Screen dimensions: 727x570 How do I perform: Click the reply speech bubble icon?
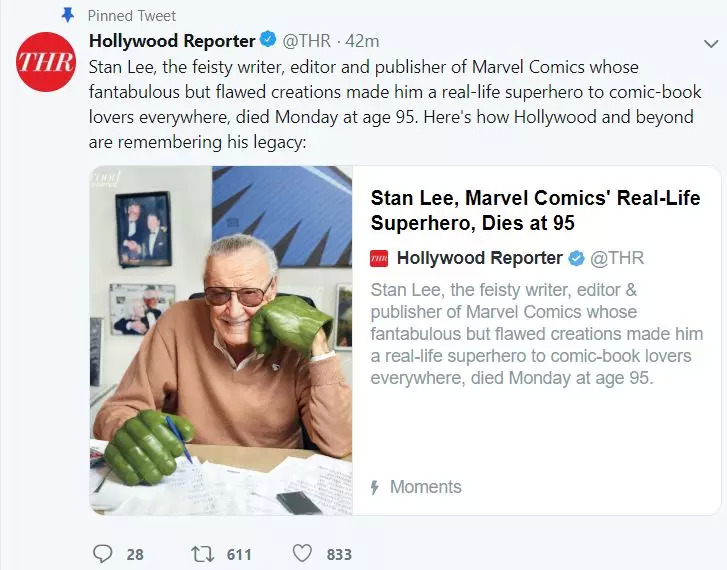click(103, 553)
